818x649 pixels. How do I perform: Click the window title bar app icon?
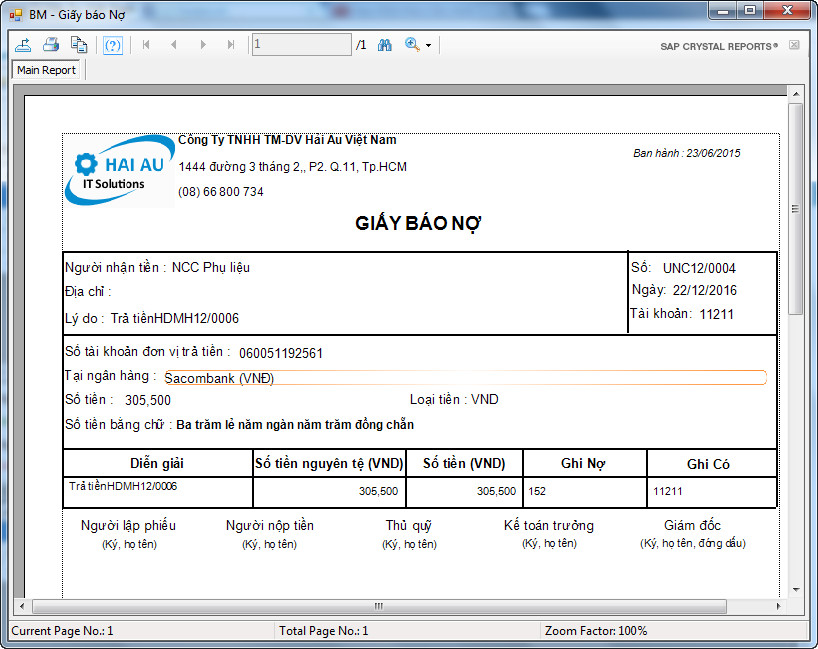(x=16, y=15)
